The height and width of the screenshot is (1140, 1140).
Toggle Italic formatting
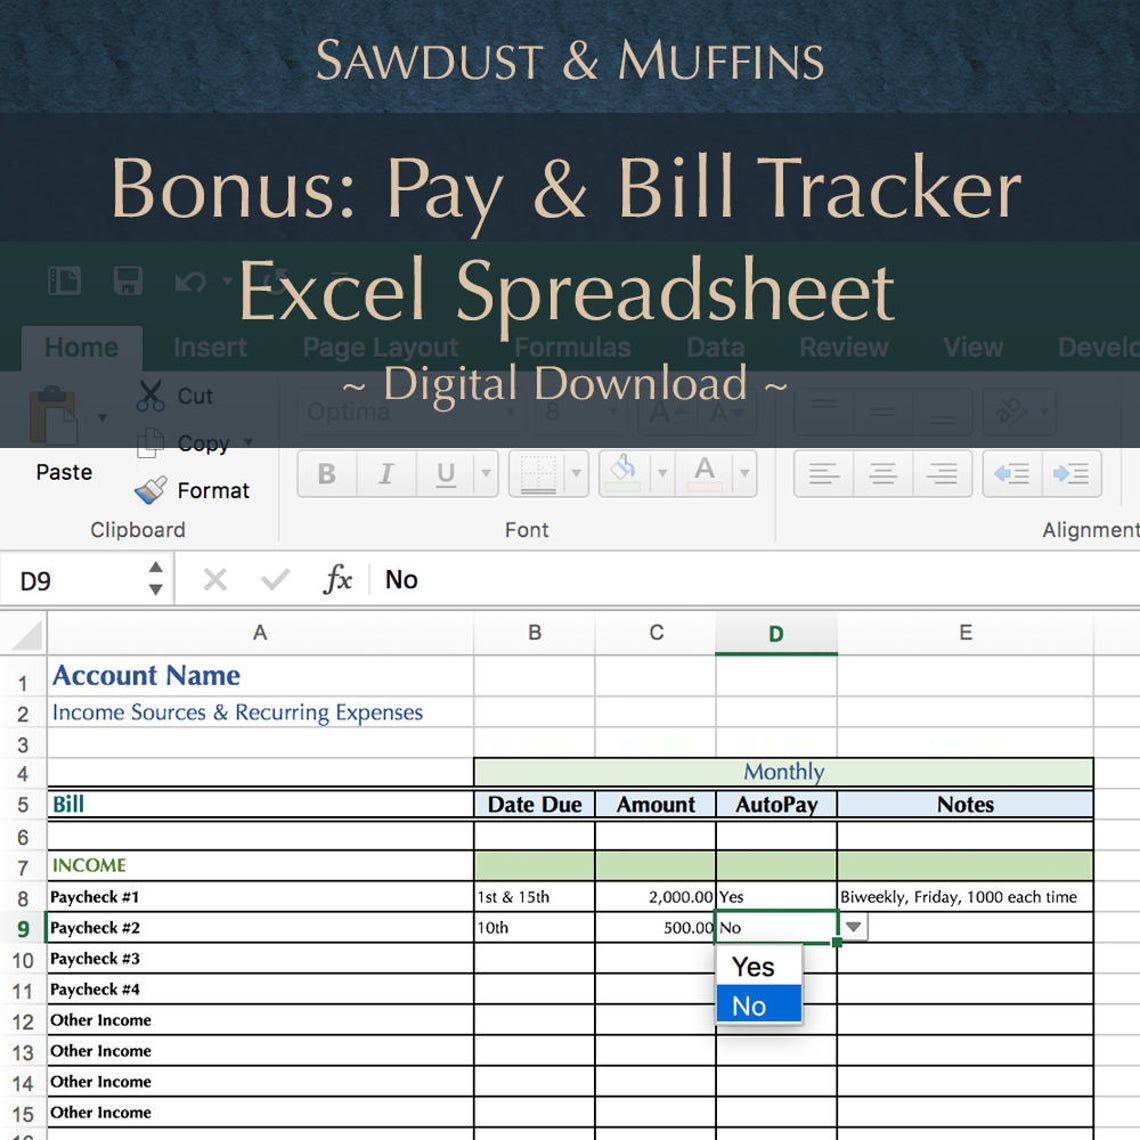pyautogui.click(x=386, y=473)
